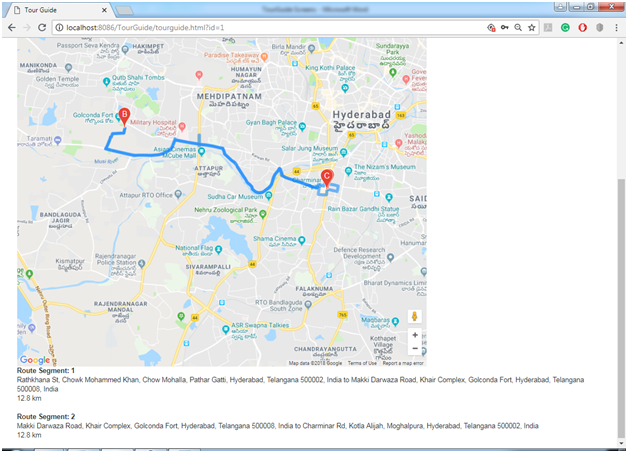
Task: Click the Sundarayya Park green pin
Action: 393,72
